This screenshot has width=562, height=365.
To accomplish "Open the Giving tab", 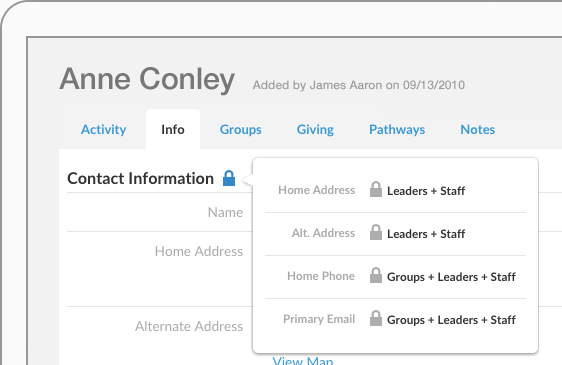I will [315, 129].
